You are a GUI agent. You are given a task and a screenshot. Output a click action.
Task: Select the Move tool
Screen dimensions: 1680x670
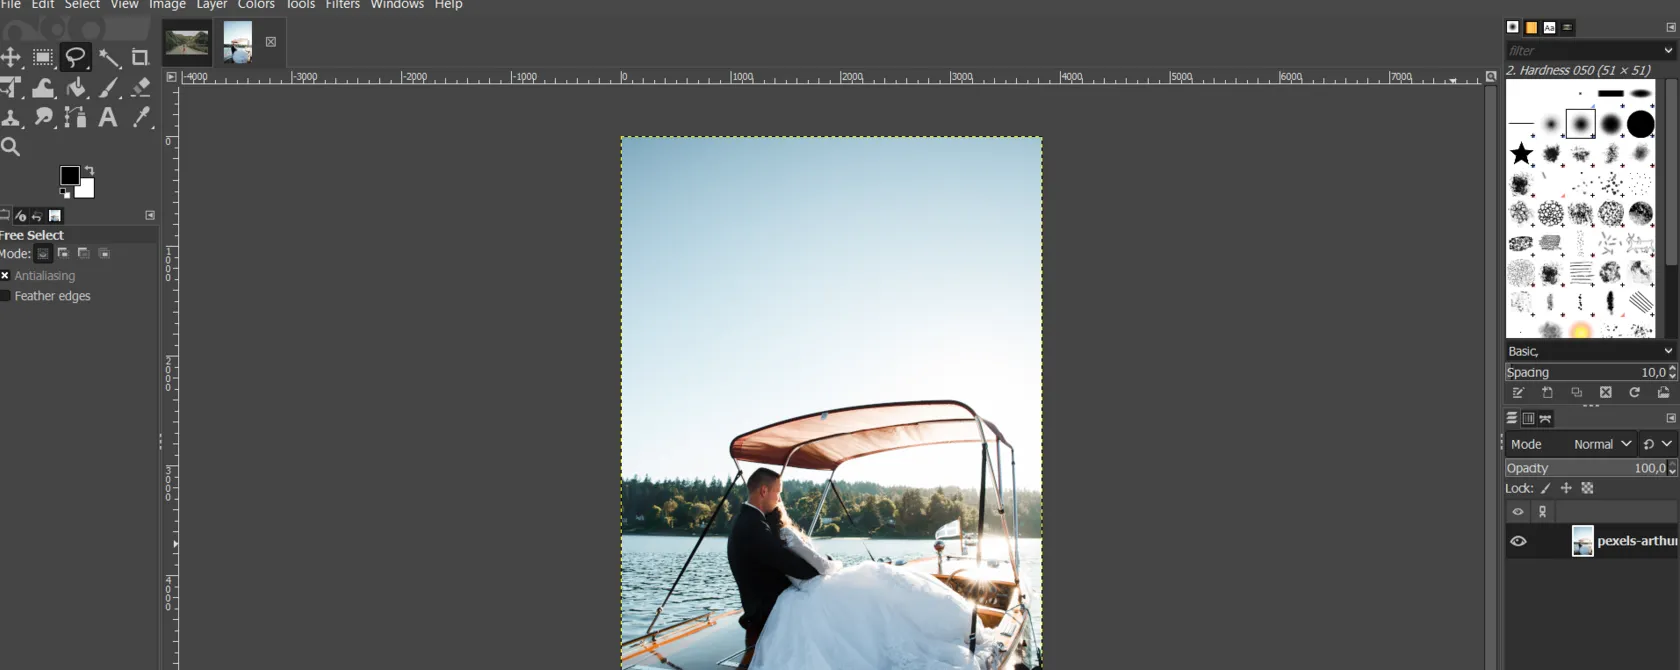point(11,58)
